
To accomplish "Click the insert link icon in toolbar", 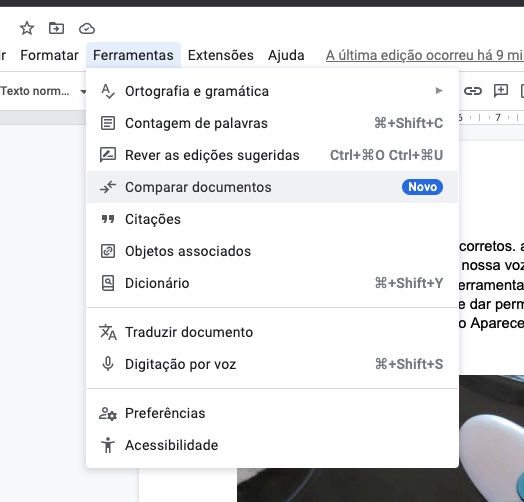I will [x=473, y=91].
